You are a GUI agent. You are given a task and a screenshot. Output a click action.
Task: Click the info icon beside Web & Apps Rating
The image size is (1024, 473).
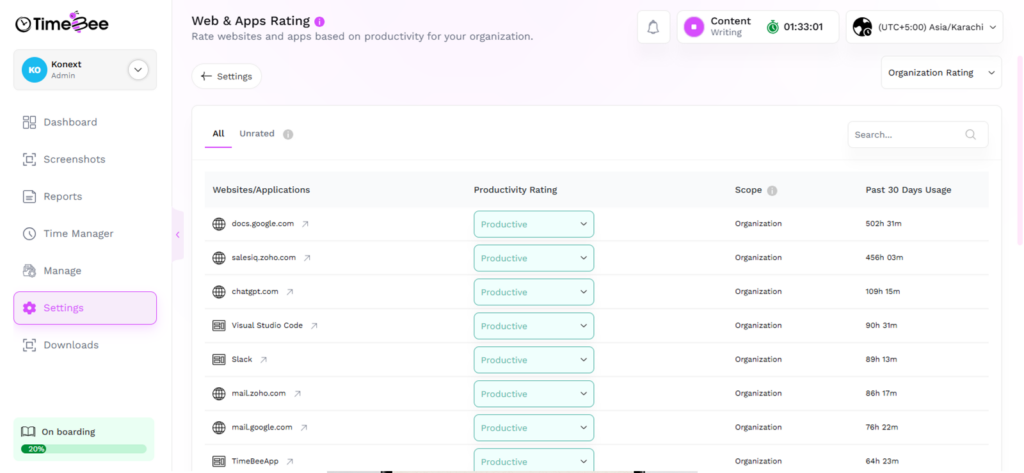click(x=319, y=22)
